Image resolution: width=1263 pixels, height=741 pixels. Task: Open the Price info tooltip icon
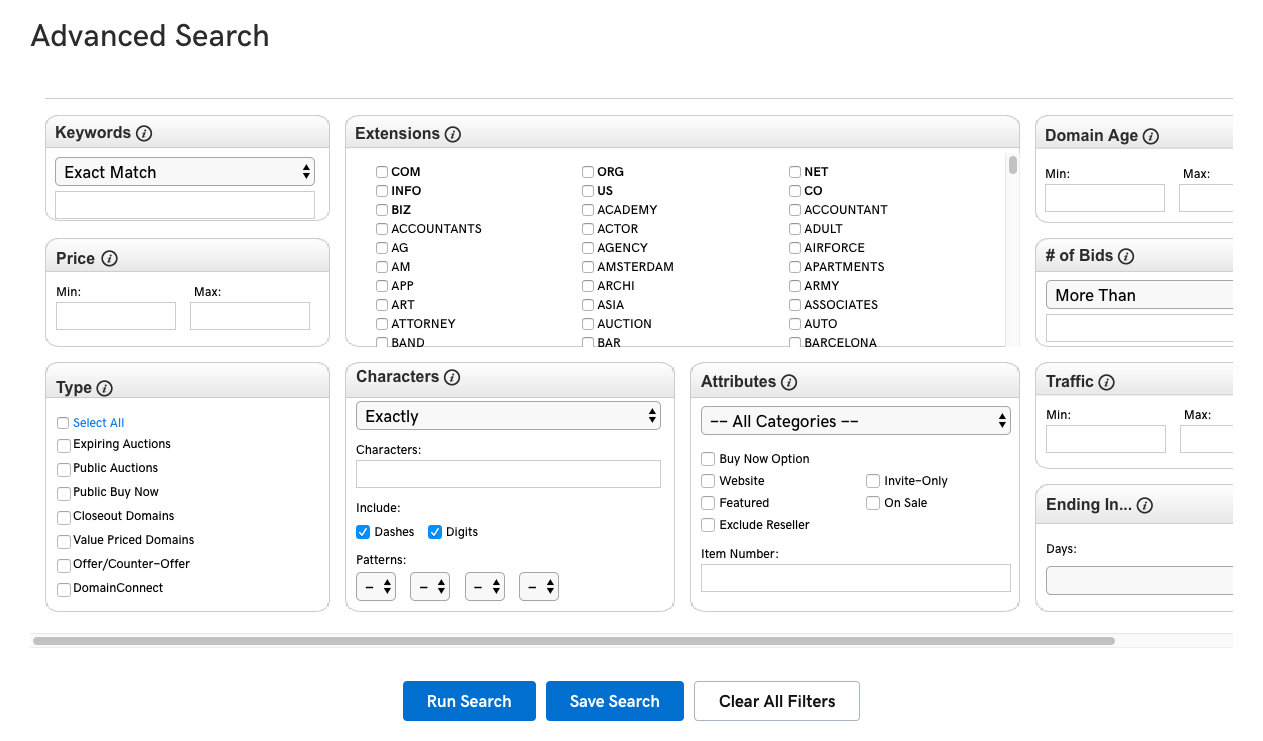coord(110,258)
